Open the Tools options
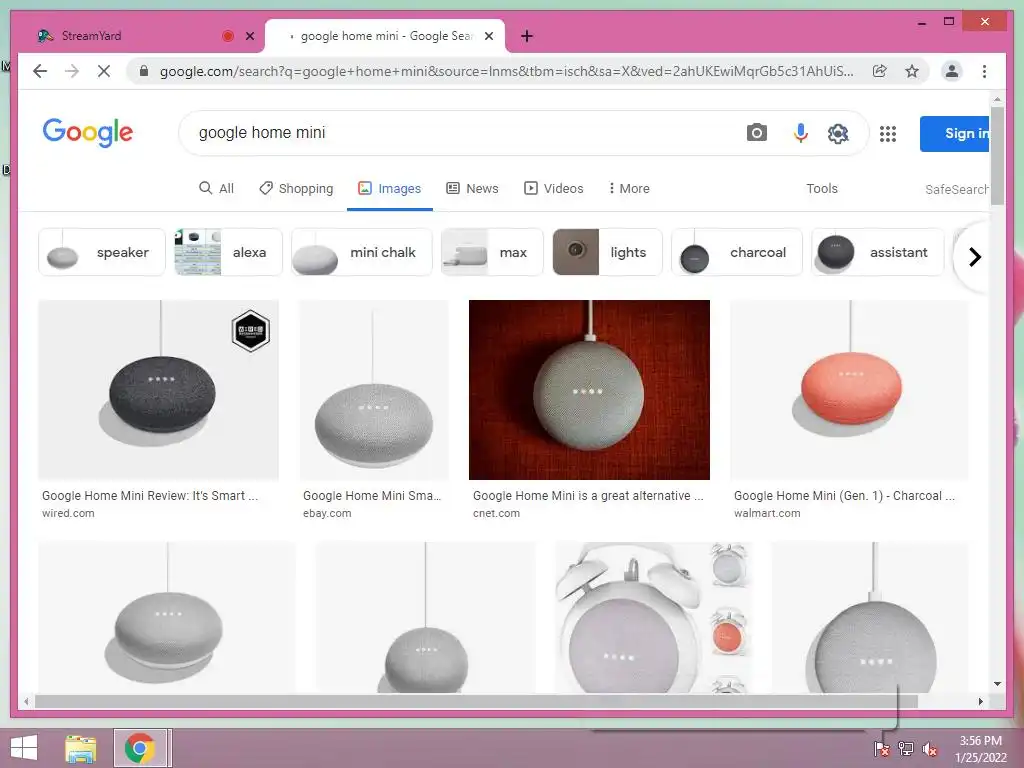This screenshot has width=1024, height=768. 822,189
